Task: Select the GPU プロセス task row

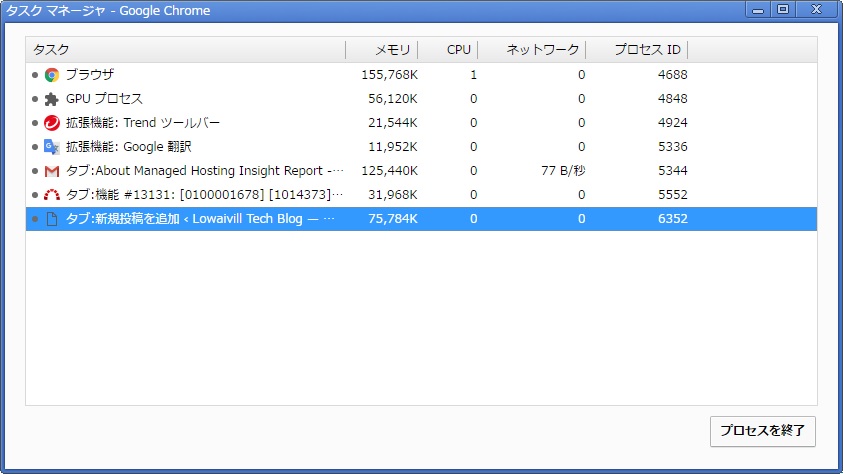Action: click(x=422, y=99)
